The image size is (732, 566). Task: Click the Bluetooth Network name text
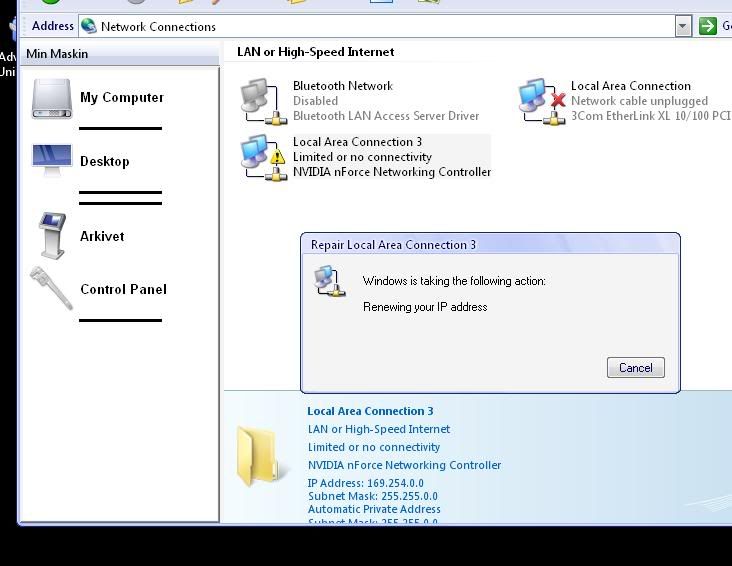click(x=343, y=86)
